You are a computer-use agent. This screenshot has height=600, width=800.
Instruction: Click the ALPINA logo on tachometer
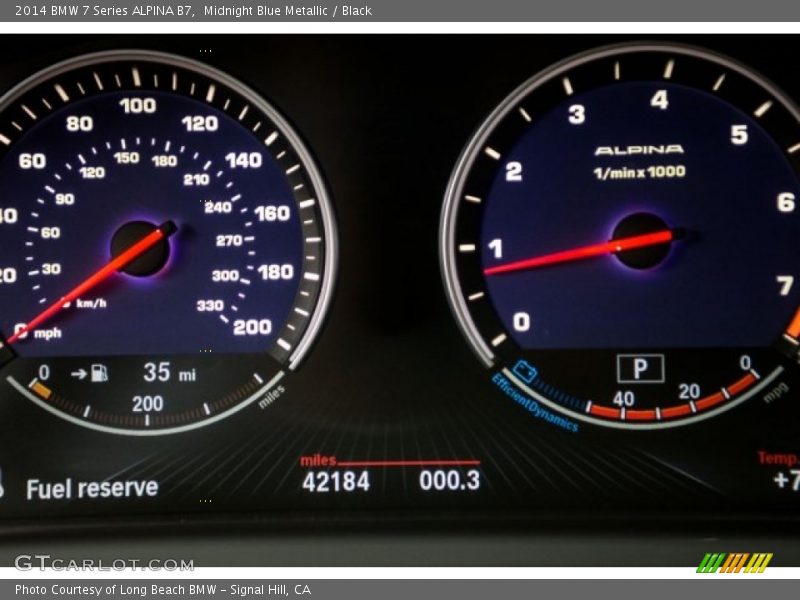coord(639,150)
